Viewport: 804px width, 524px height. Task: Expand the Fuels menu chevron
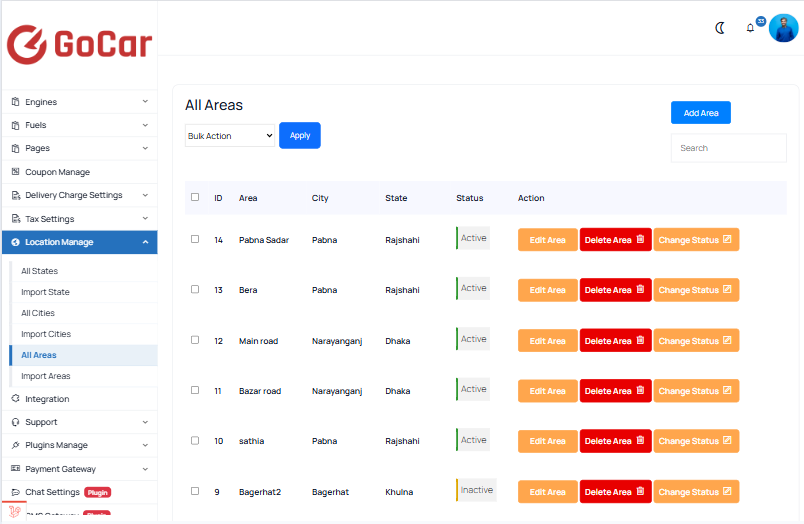pos(145,125)
